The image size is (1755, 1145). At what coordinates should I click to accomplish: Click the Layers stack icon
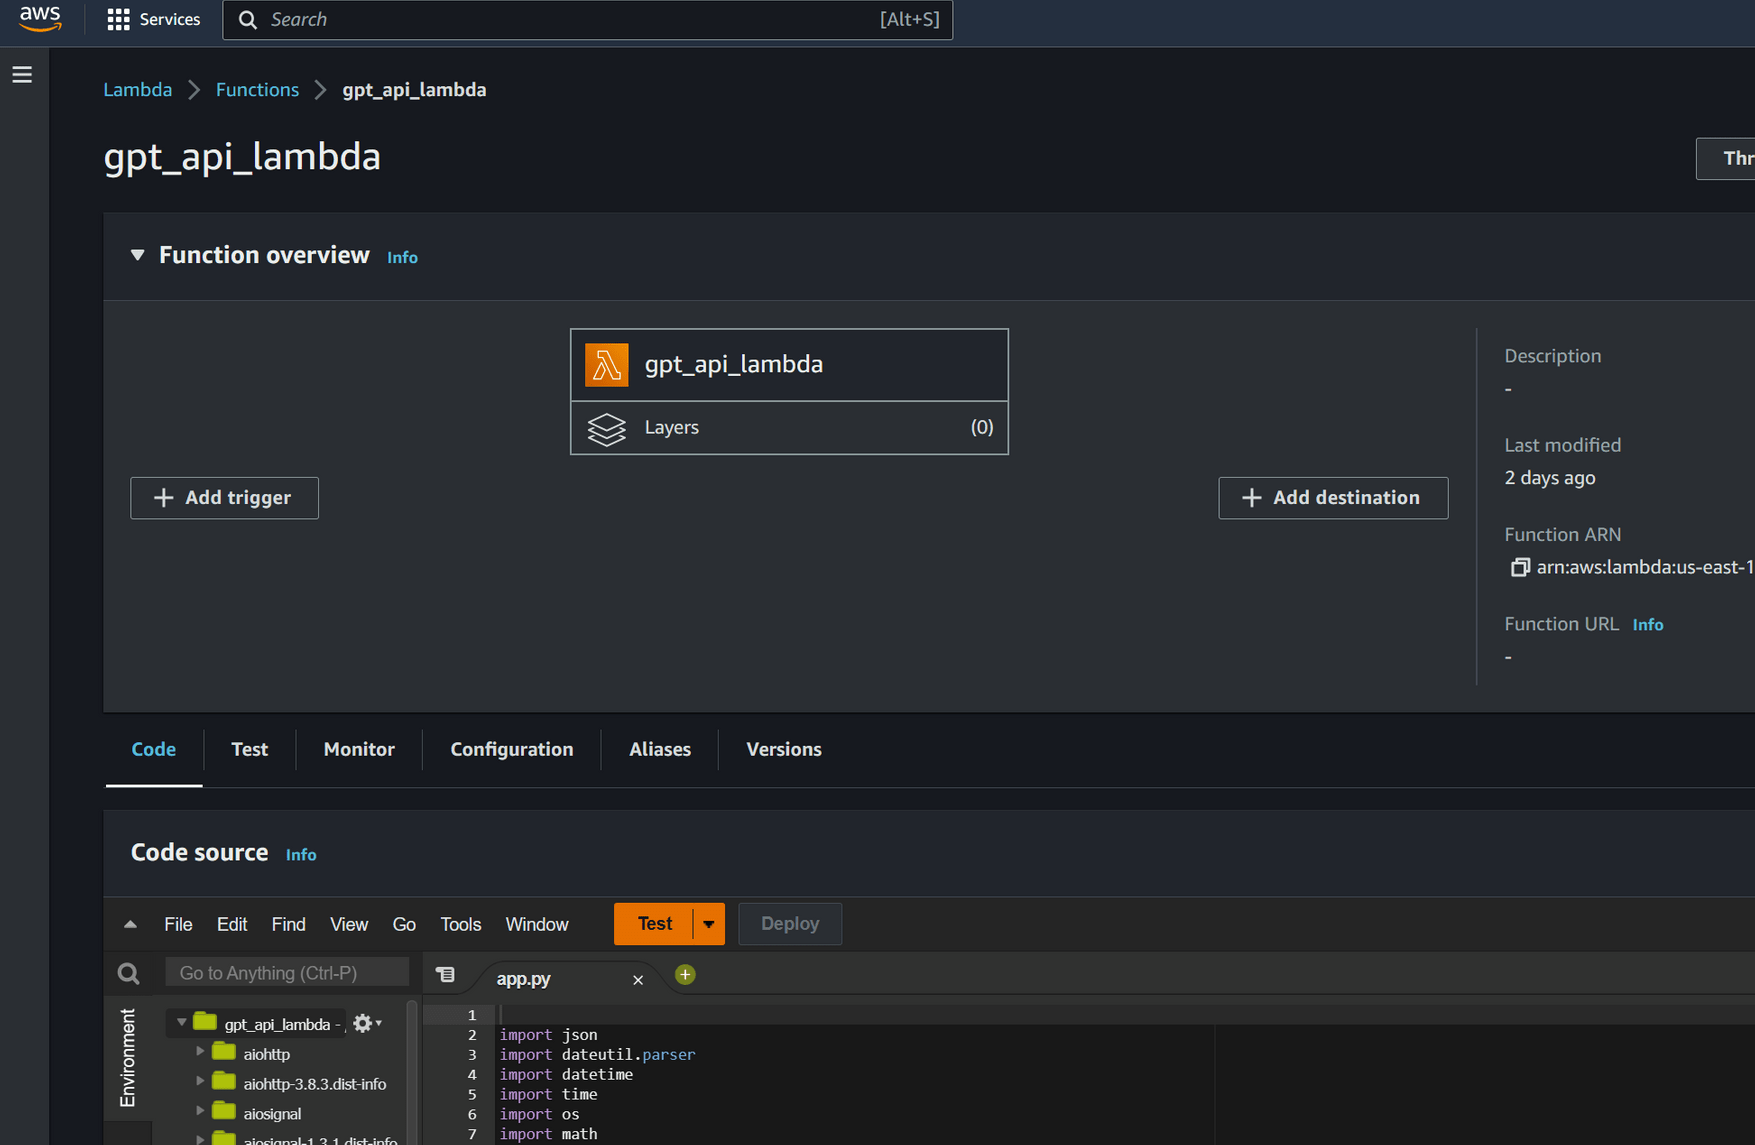pos(606,428)
